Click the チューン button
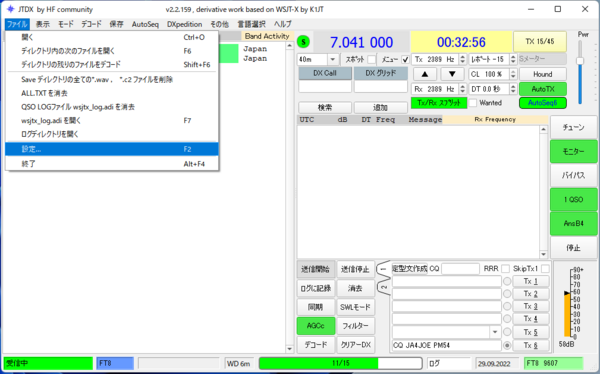 pos(573,127)
